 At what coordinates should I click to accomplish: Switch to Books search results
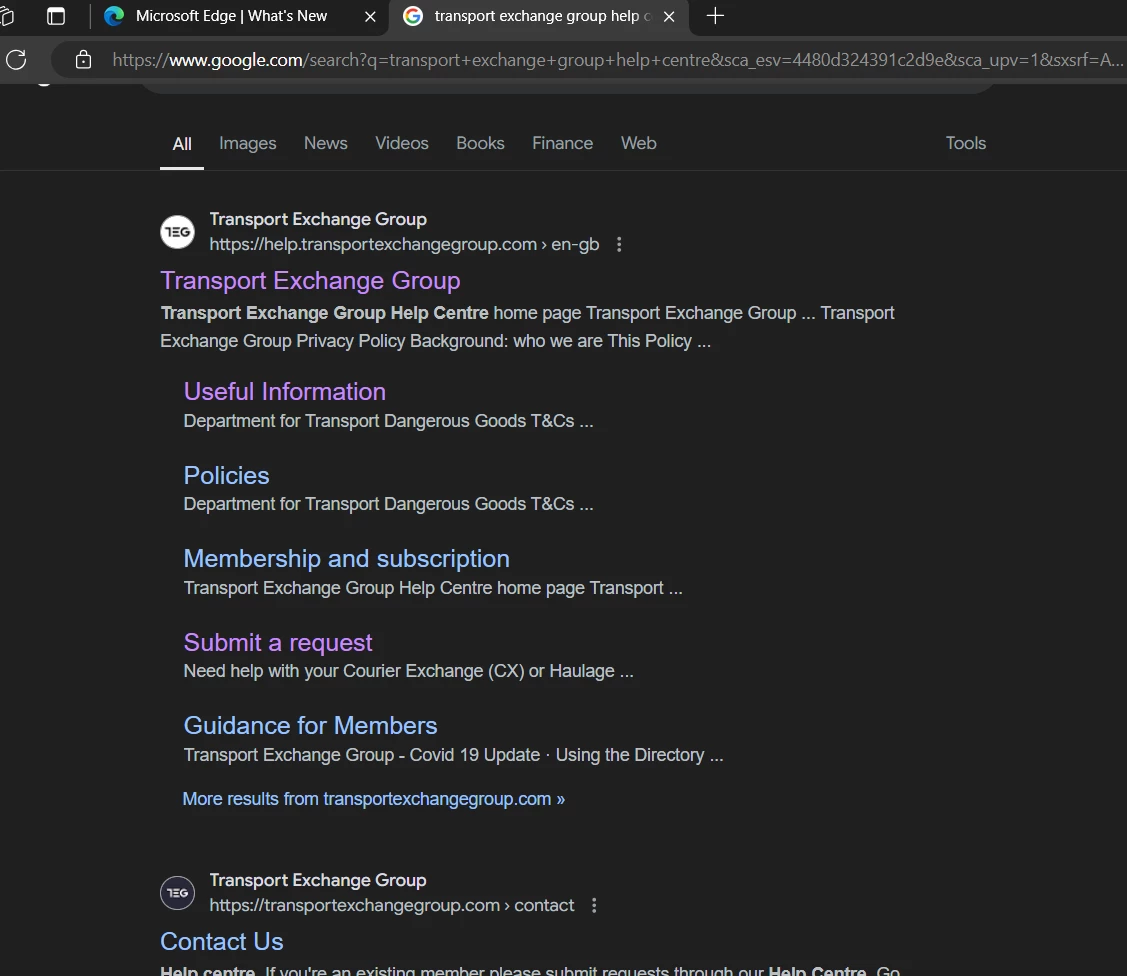coord(480,143)
